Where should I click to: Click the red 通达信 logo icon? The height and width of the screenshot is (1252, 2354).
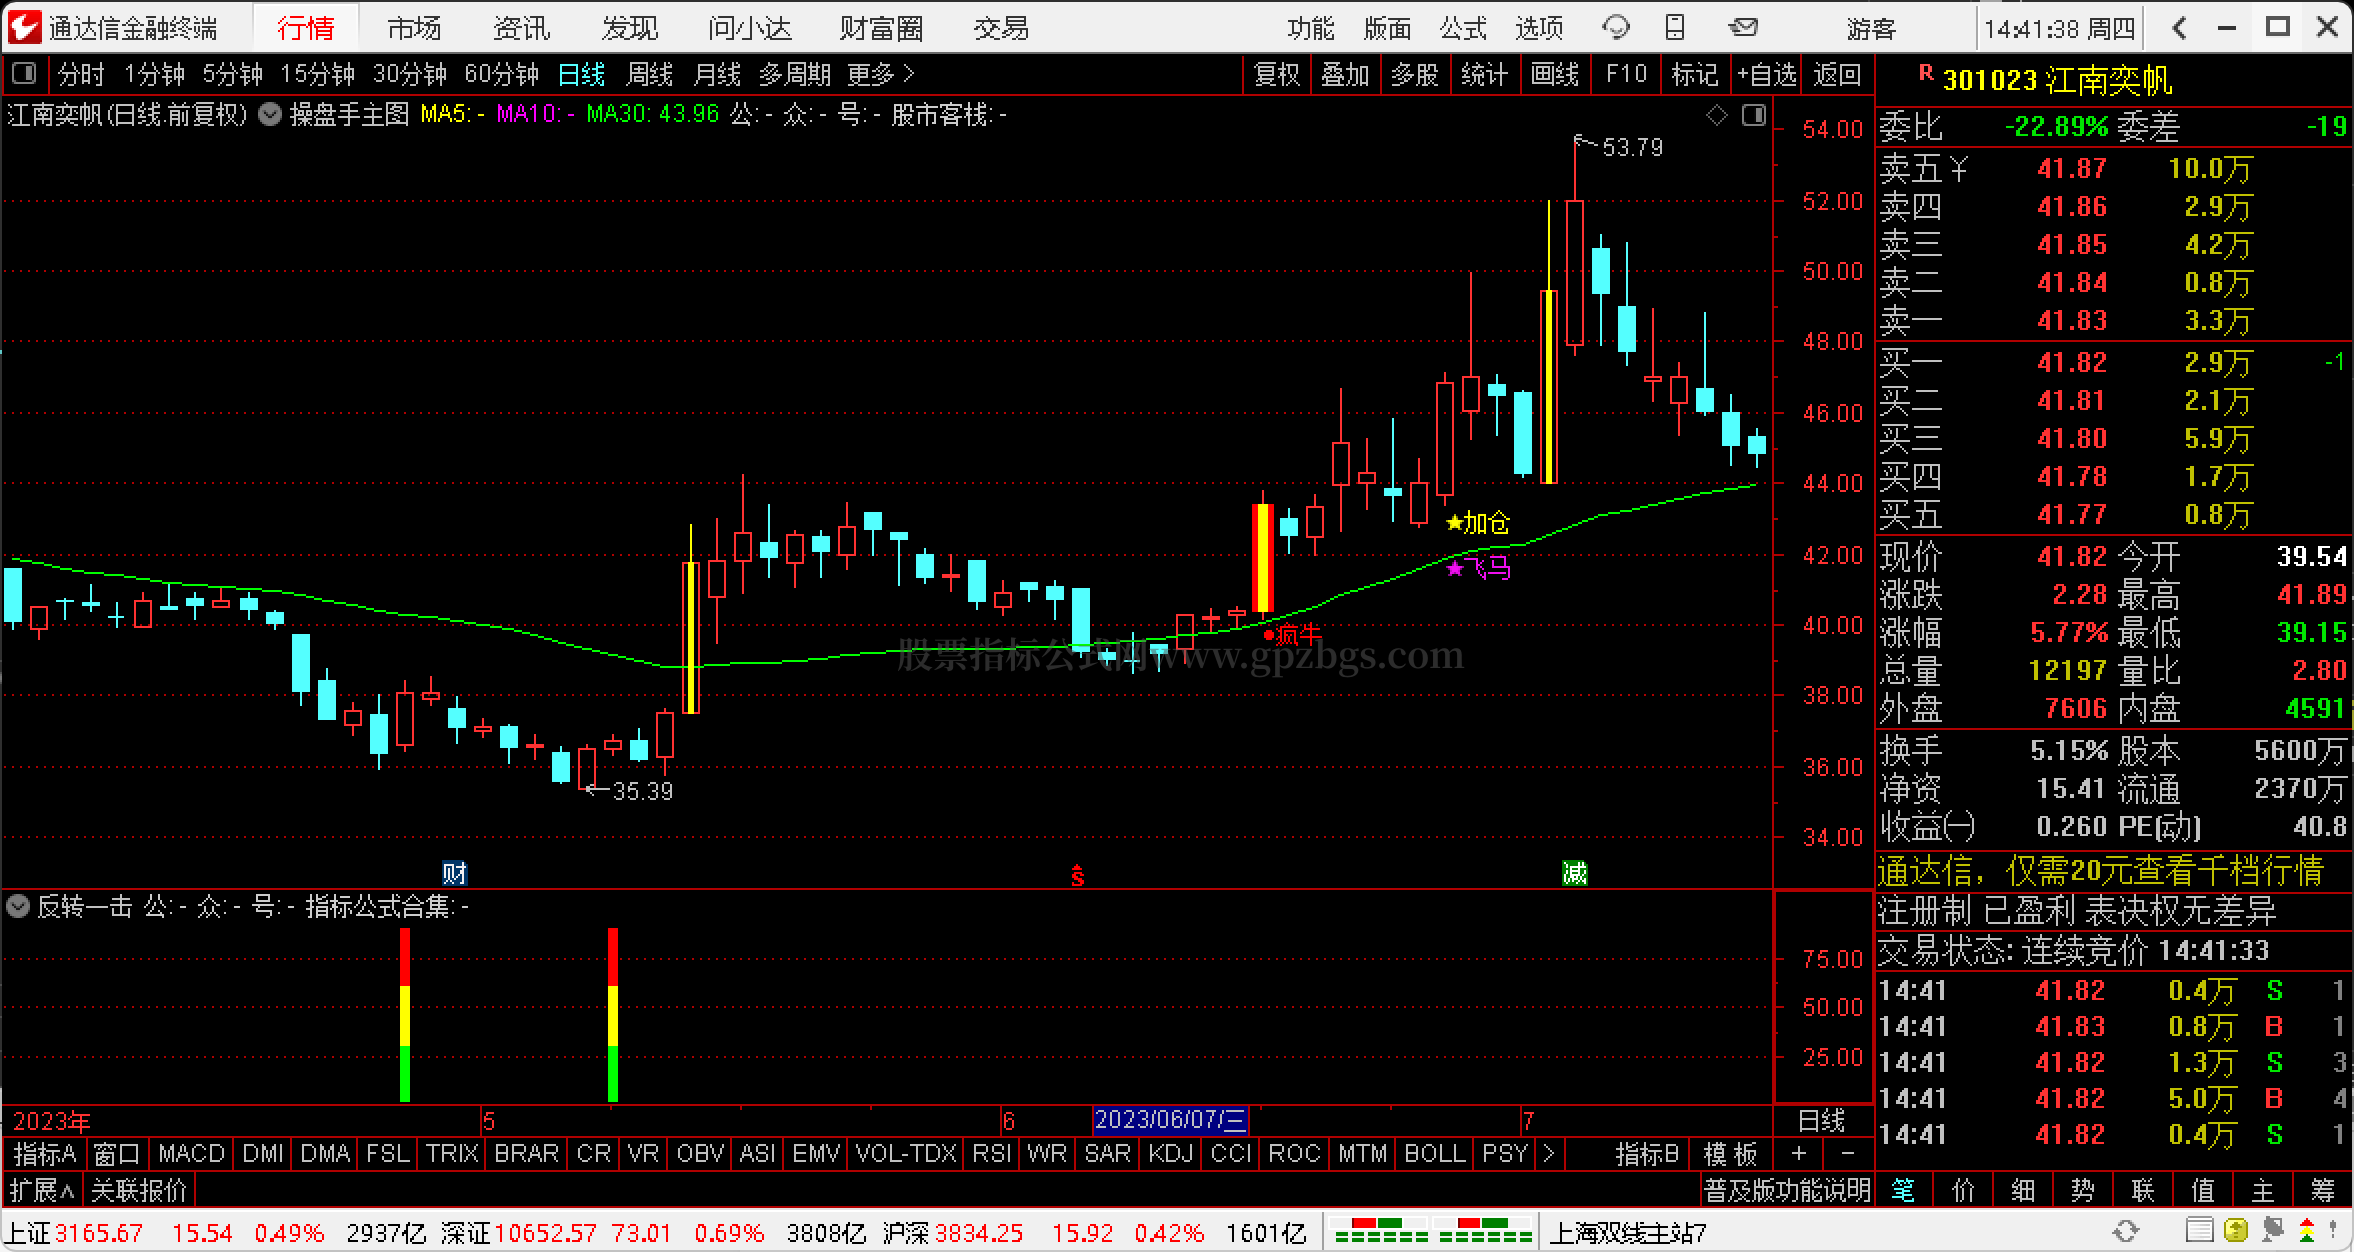[x=24, y=28]
